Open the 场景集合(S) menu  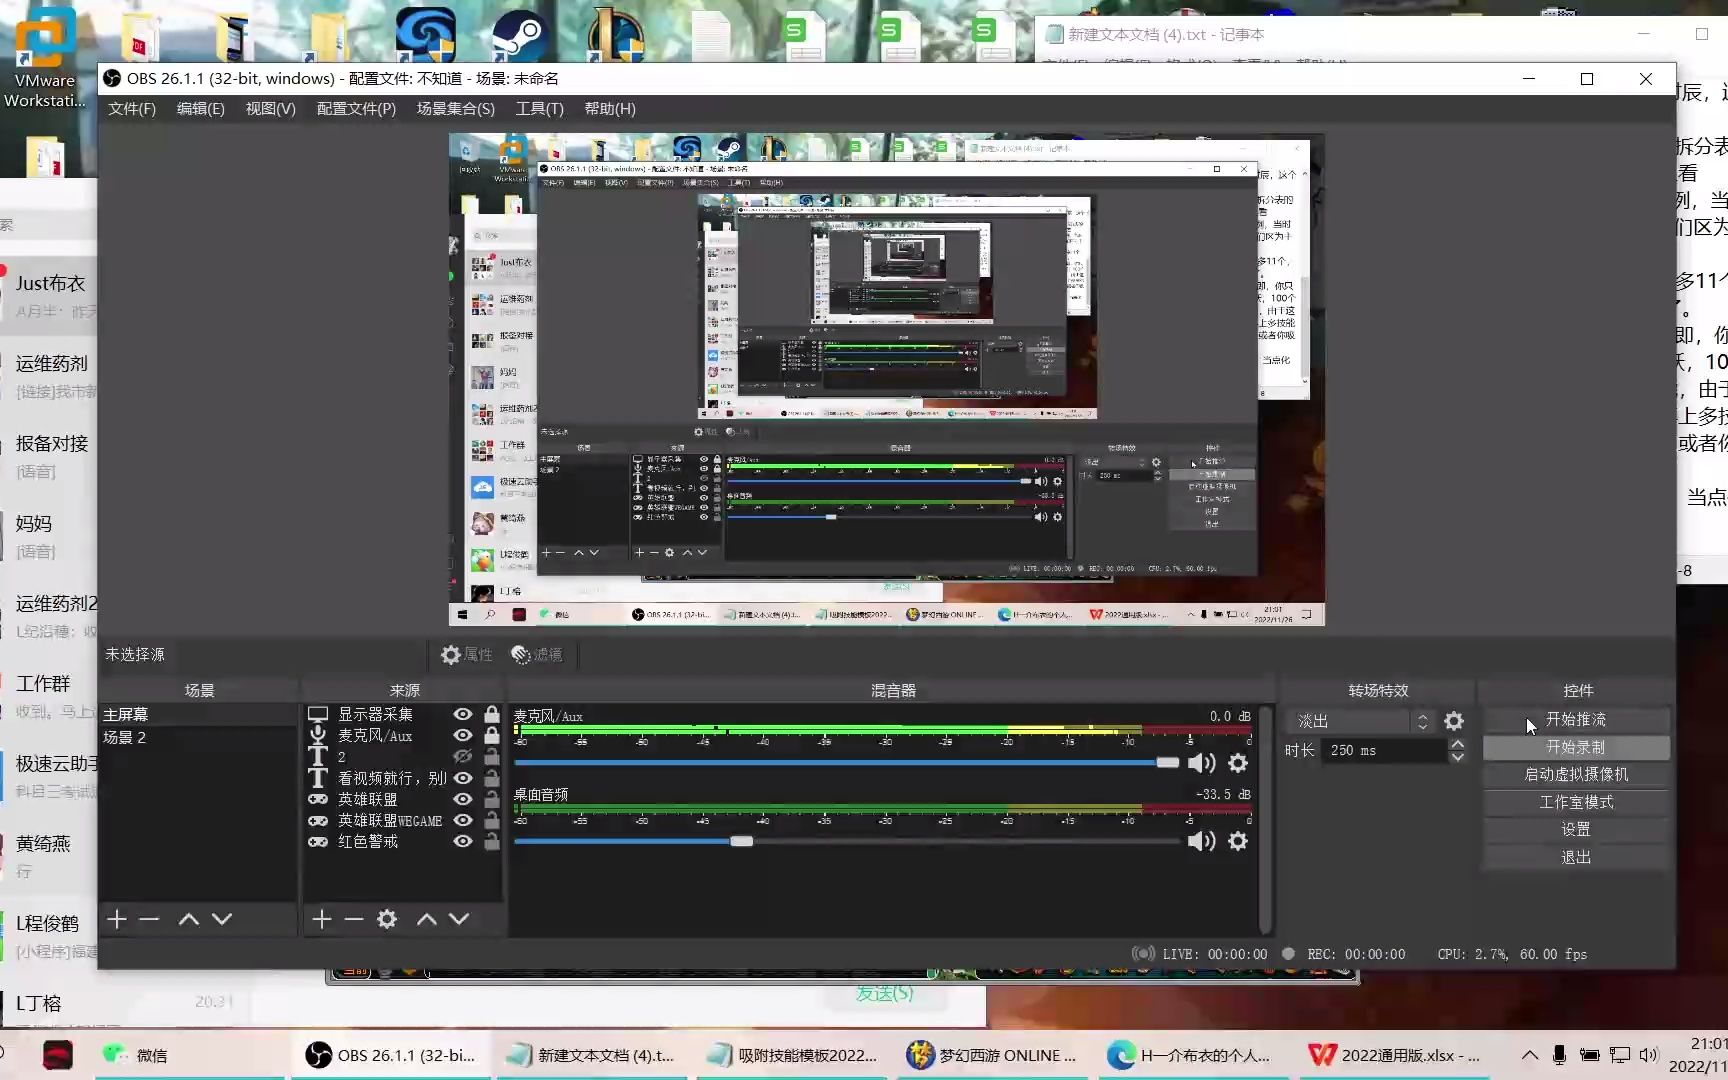click(x=456, y=109)
